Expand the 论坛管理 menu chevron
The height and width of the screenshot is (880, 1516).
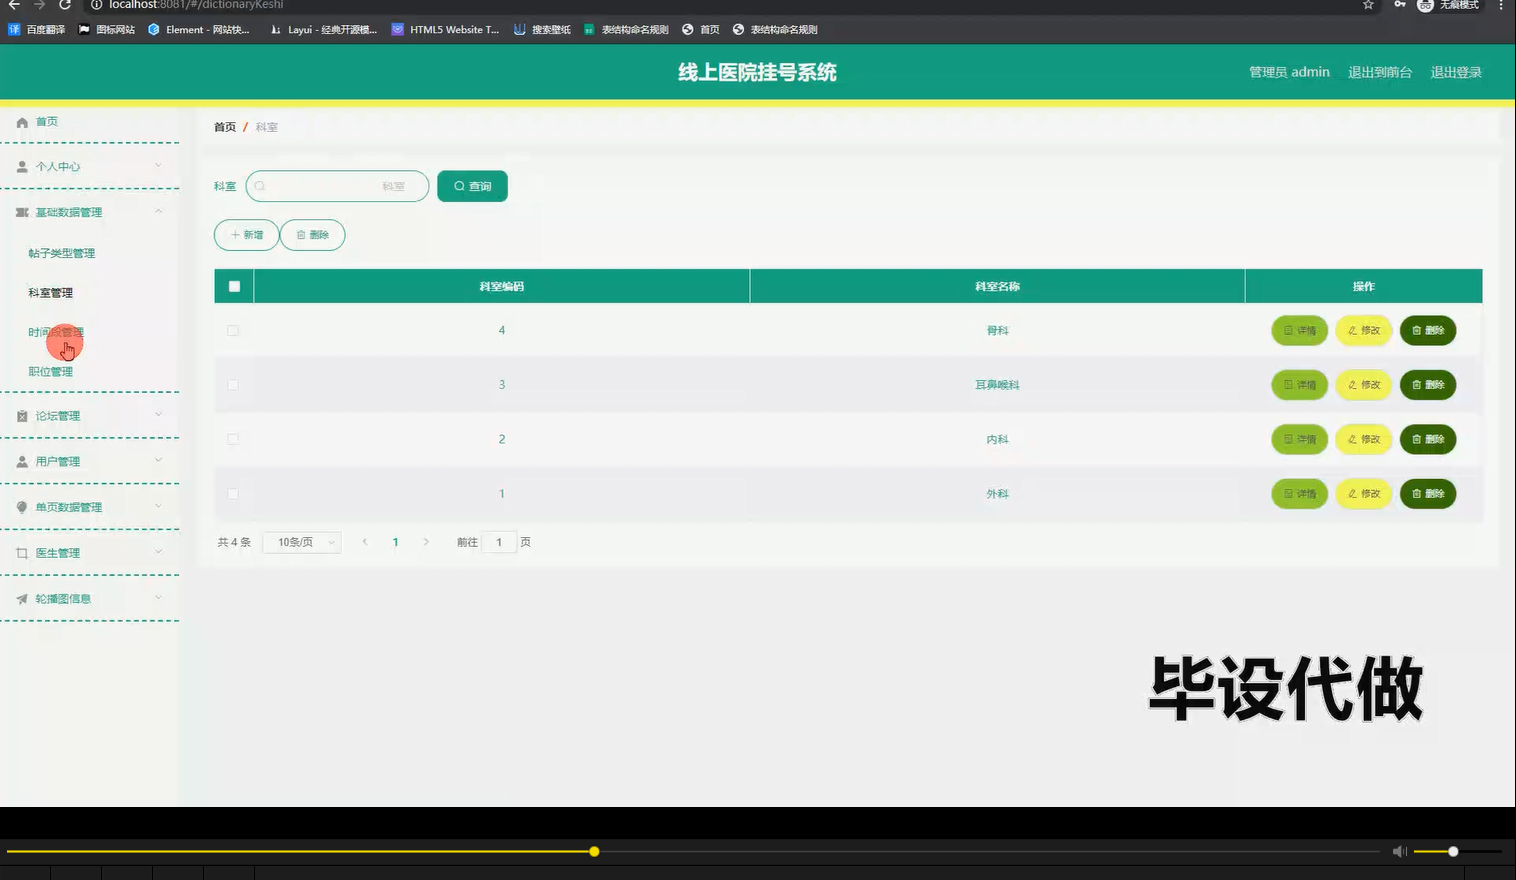158,415
